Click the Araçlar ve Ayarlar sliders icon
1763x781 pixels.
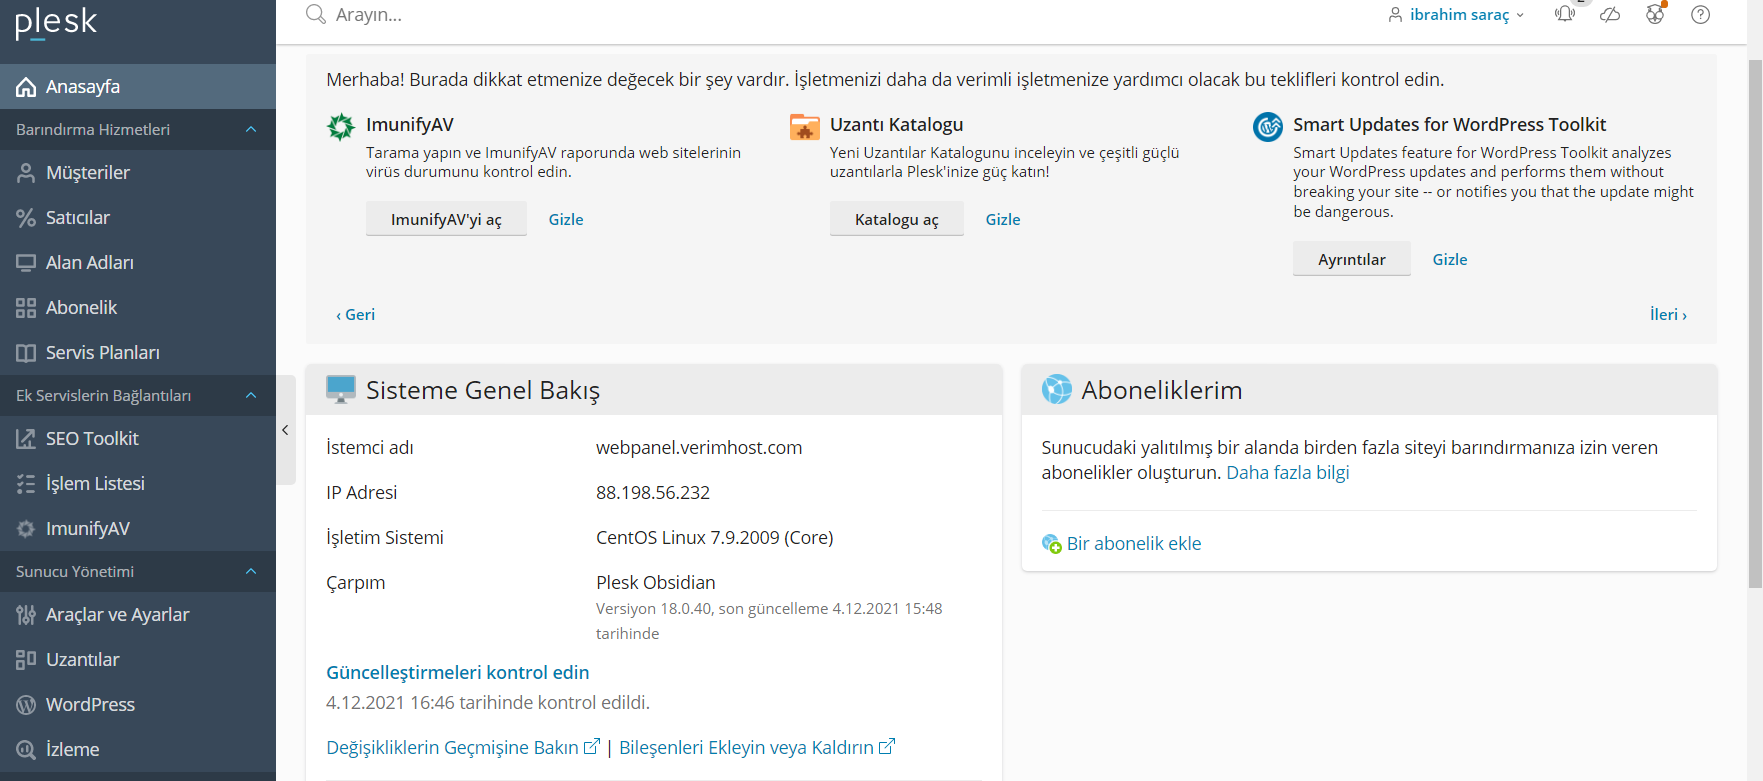point(26,615)
